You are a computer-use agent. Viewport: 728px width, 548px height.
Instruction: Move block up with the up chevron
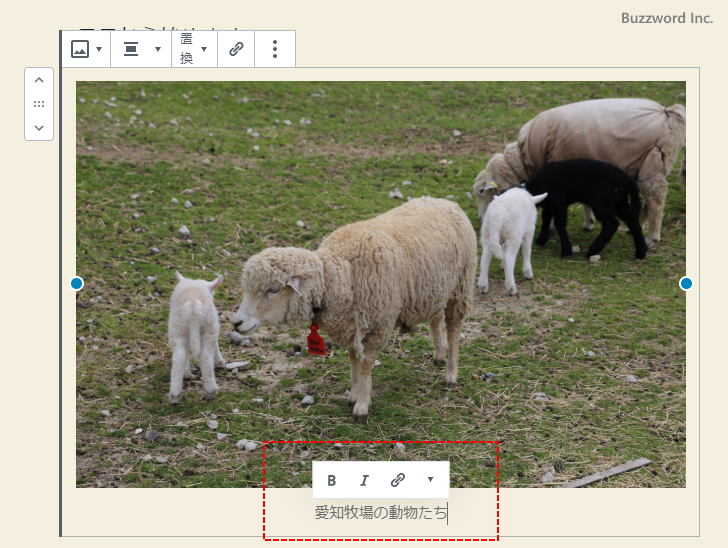click(x=39, y=81)
